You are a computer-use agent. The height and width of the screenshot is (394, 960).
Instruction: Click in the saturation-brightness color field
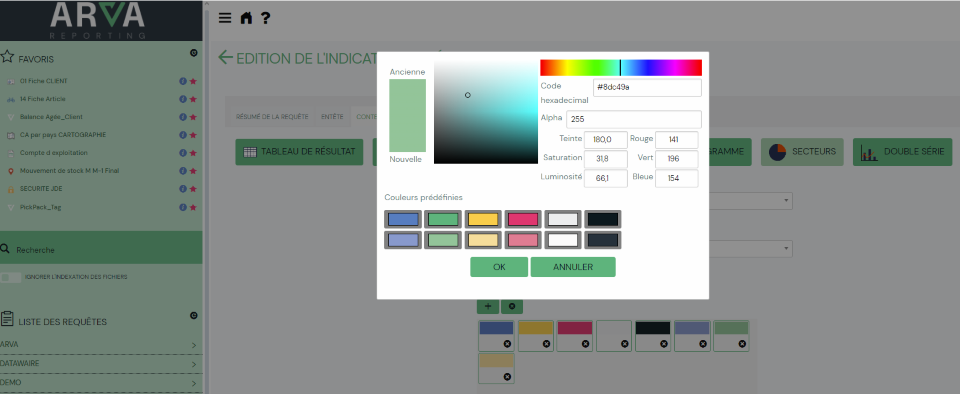click(x=486, y=111)
